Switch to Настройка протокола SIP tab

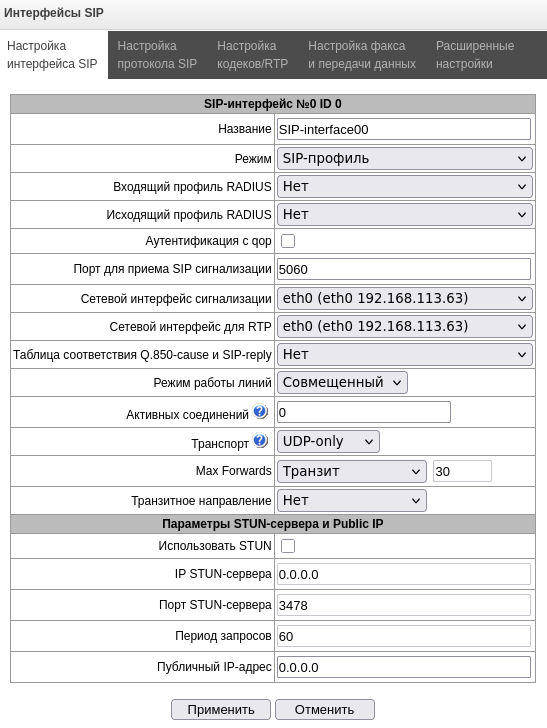tap(157, 55)
